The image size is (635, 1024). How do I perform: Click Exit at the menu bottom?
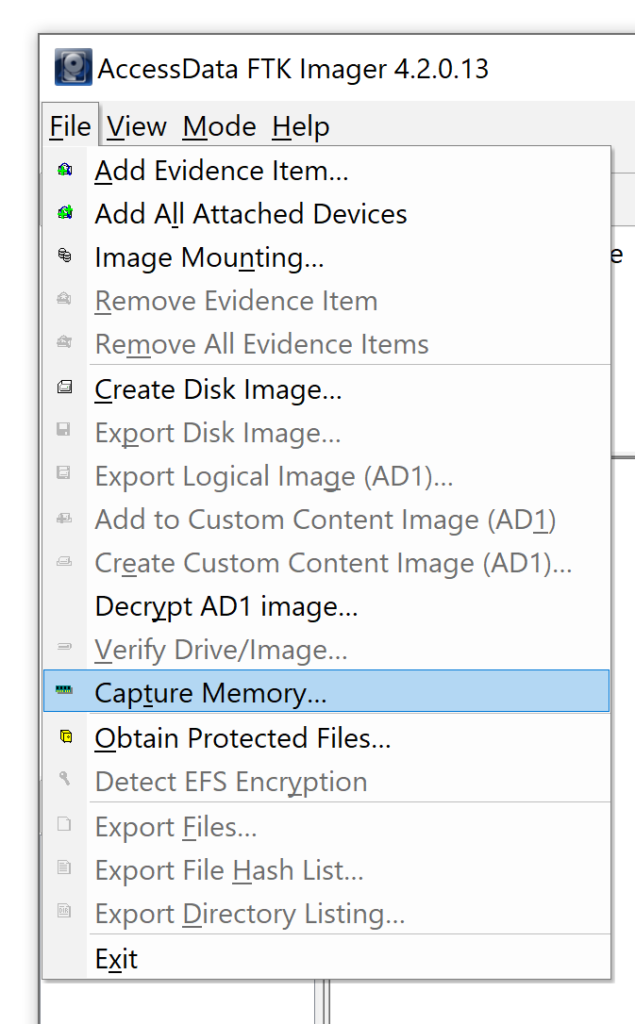pos(116,958)
